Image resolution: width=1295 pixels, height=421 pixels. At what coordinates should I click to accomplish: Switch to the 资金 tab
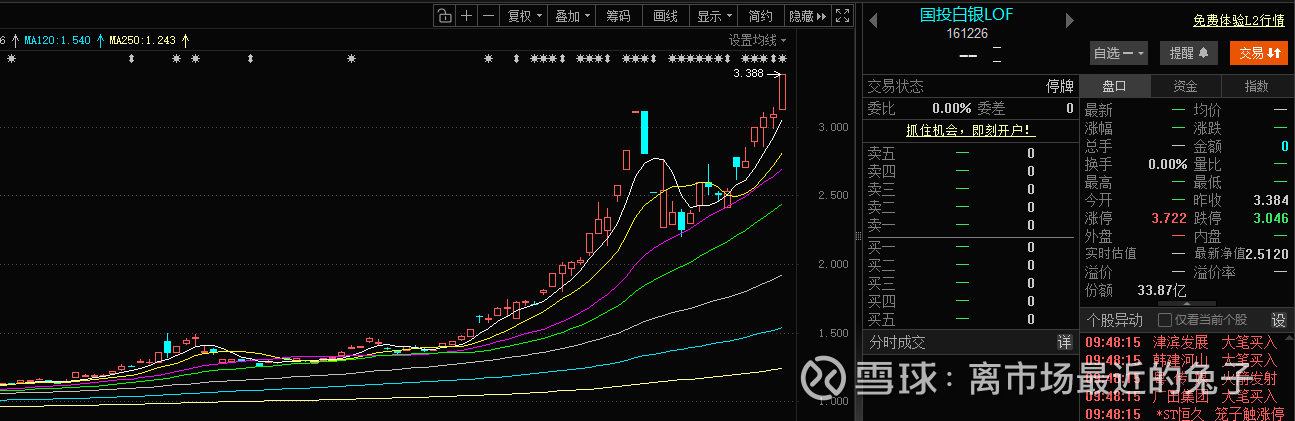1186,86
